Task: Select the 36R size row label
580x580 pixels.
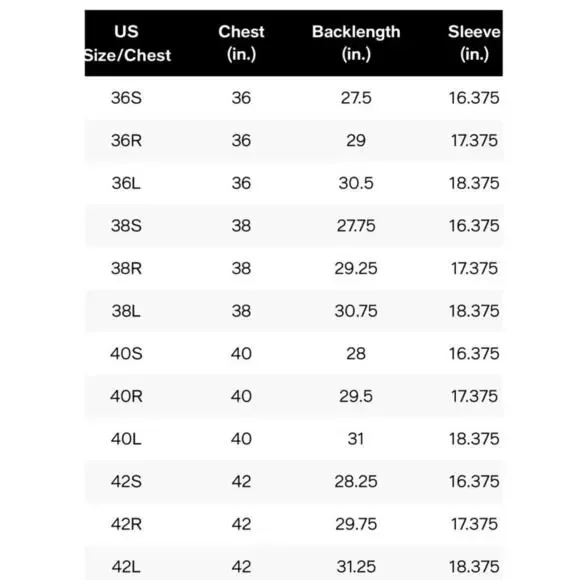Action: pyautogui.click(x=126, y=141)
